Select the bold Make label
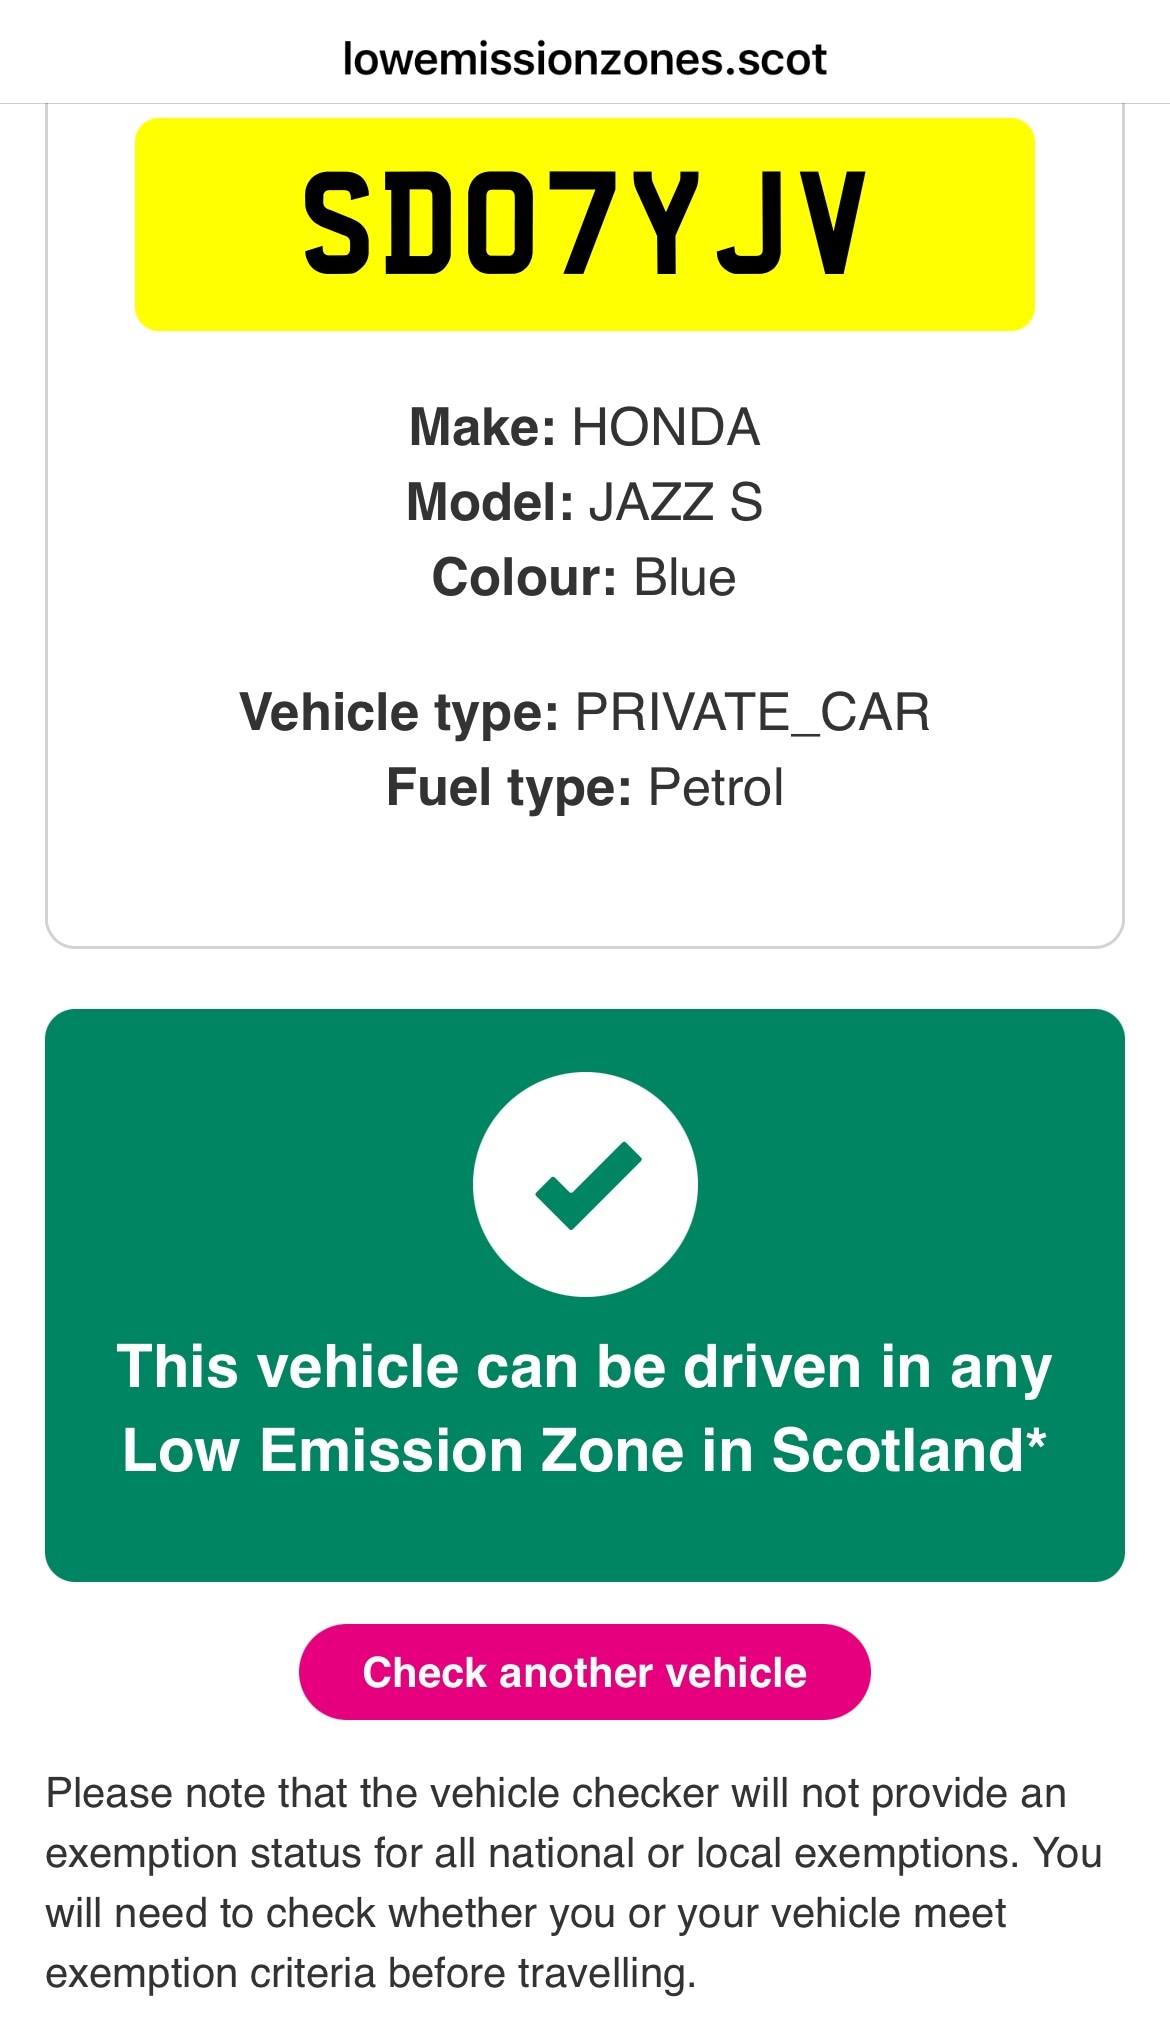This screenshot has height=2021, width=1170. pyautogui.click(x=482, y=428)
